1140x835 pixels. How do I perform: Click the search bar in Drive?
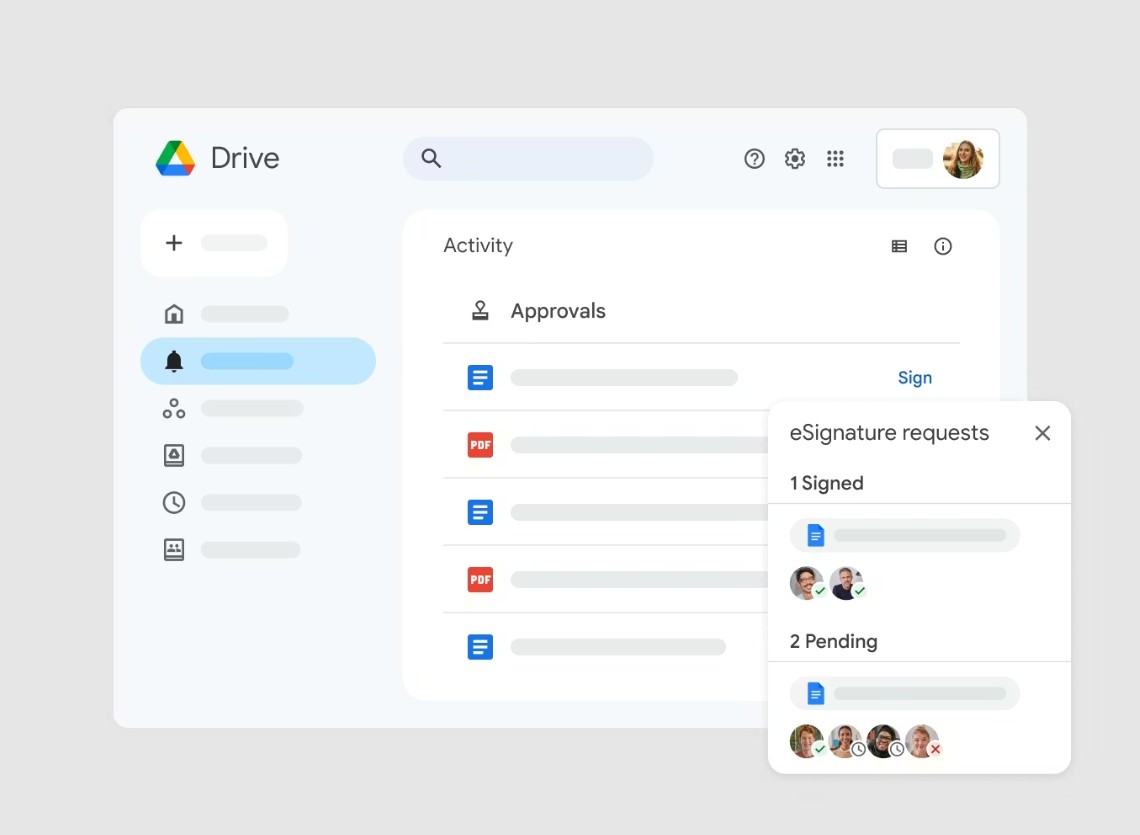click(x=528, y=159)
